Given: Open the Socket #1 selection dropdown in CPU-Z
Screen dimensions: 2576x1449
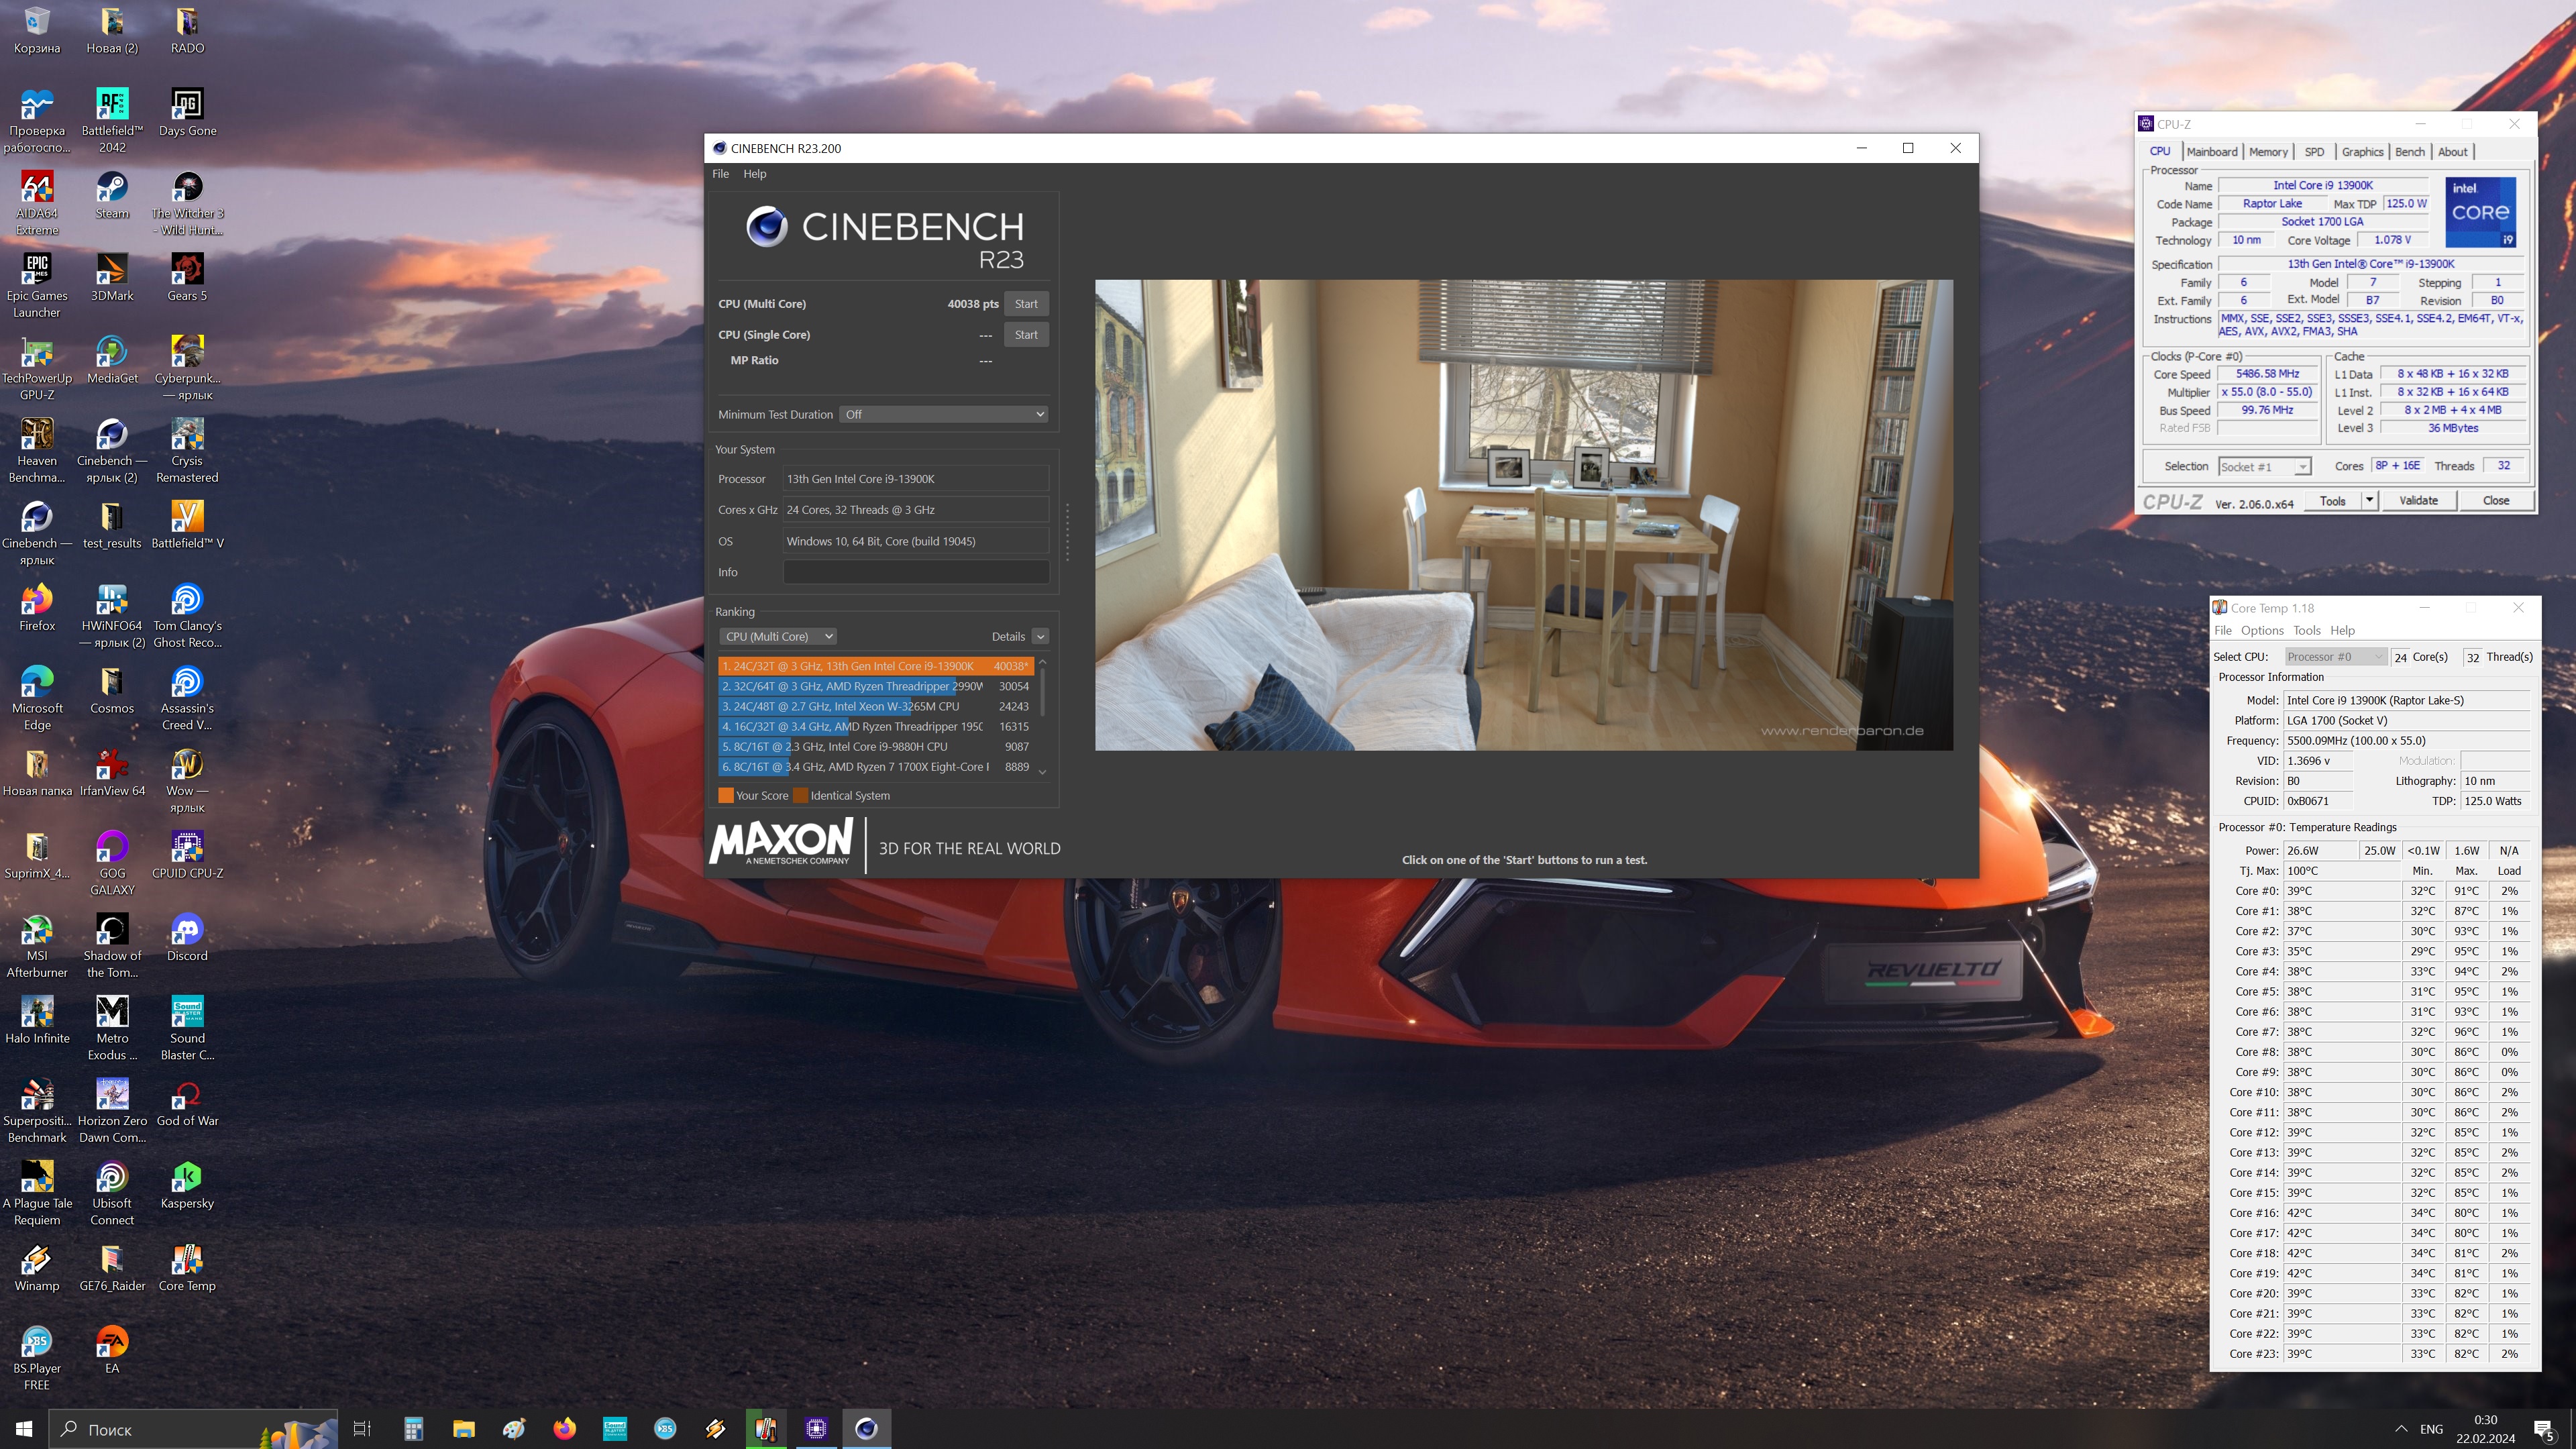Looking at the screenshot, I should pyautogui.click(x=2264, y=467).
